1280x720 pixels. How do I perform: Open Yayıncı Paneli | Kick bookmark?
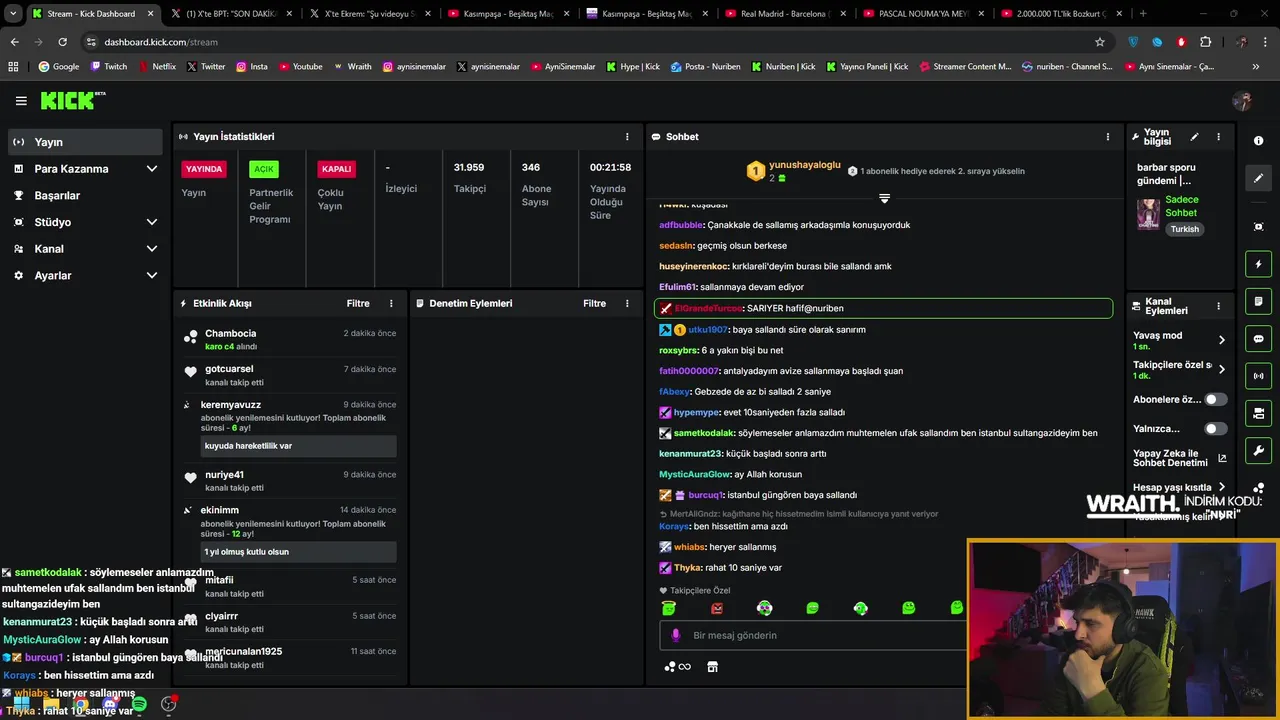point(866,67)
